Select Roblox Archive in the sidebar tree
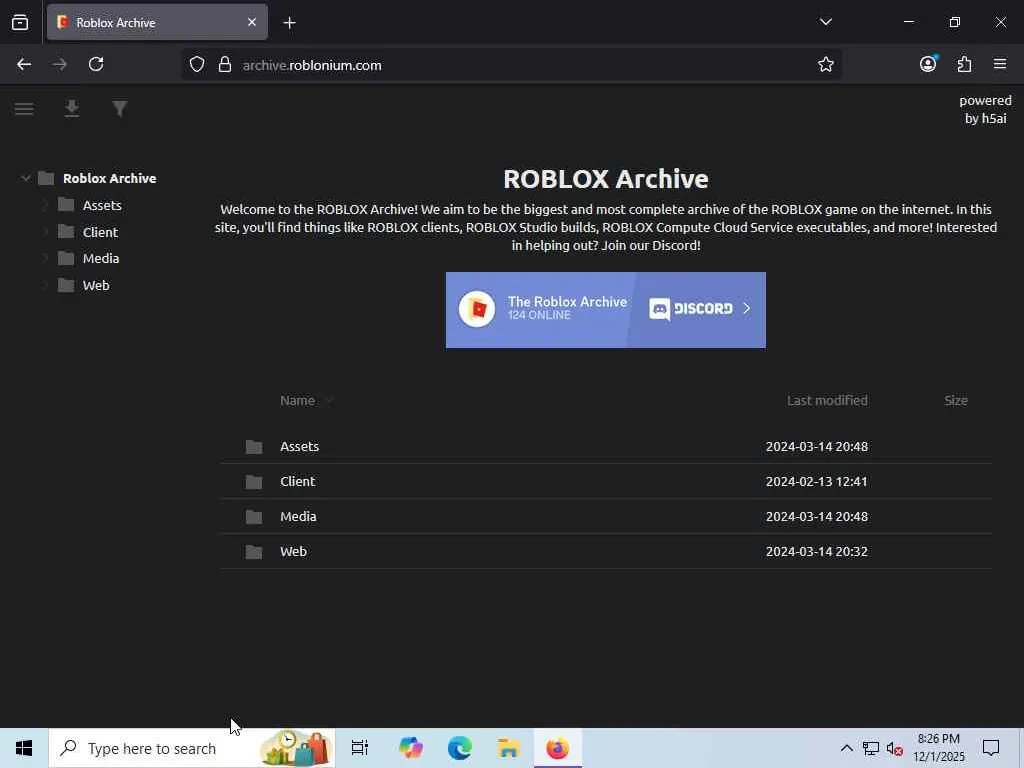Image resolution: width=1024 pixels, height=768 pixels. (x=110, y=178)
